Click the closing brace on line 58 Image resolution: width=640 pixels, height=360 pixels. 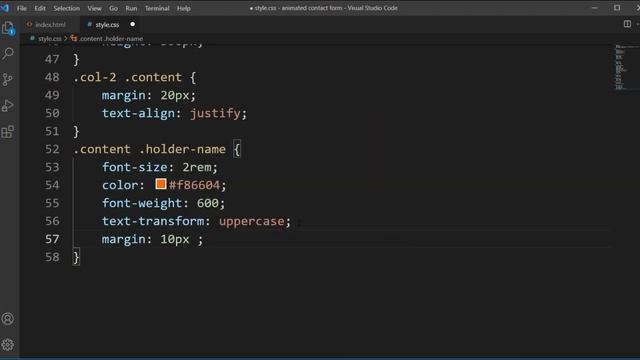76,257
